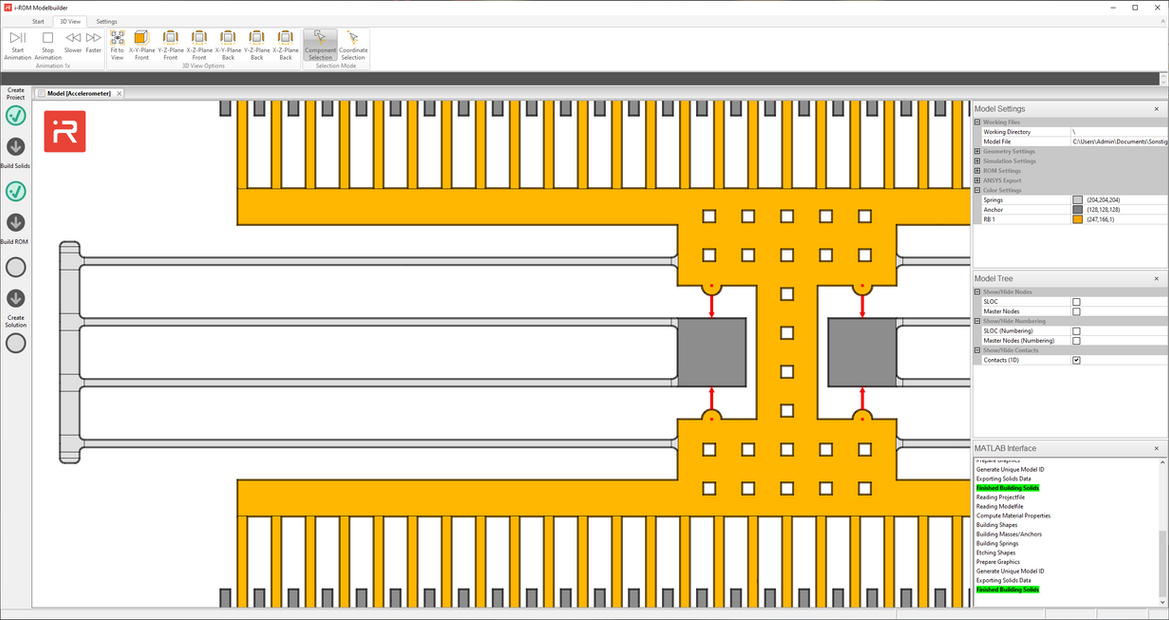Image resolution: width=1169 pixels, height=620 pixels.
Task: Click the Anchor color value (128,128,128)
Action: click(1103, 209)
